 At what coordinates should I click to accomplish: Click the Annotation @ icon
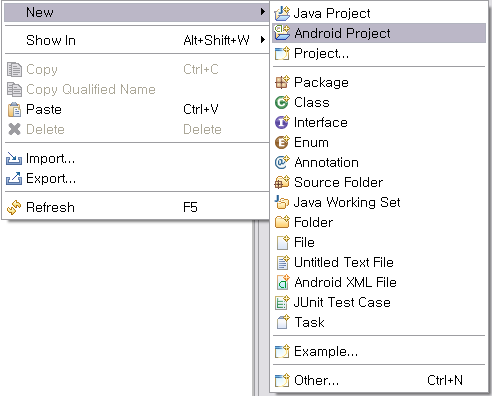(x=282, y=162)
